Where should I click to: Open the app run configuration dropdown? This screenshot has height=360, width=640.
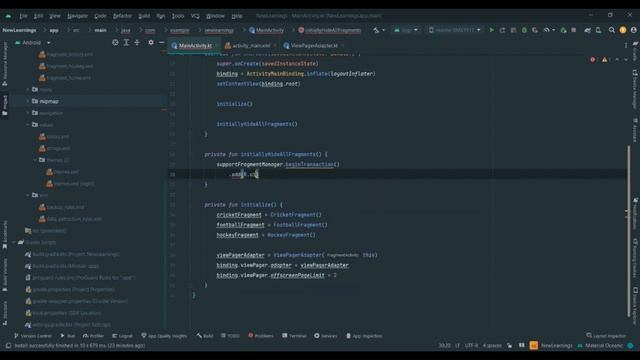406,30
